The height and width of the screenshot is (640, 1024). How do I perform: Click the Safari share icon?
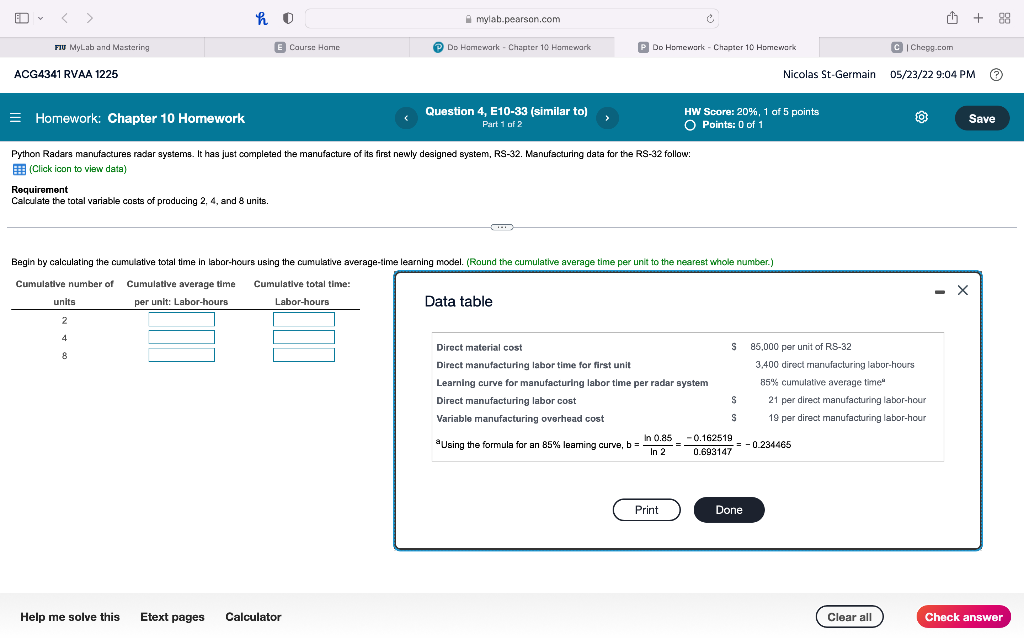(x=952, y=17)
